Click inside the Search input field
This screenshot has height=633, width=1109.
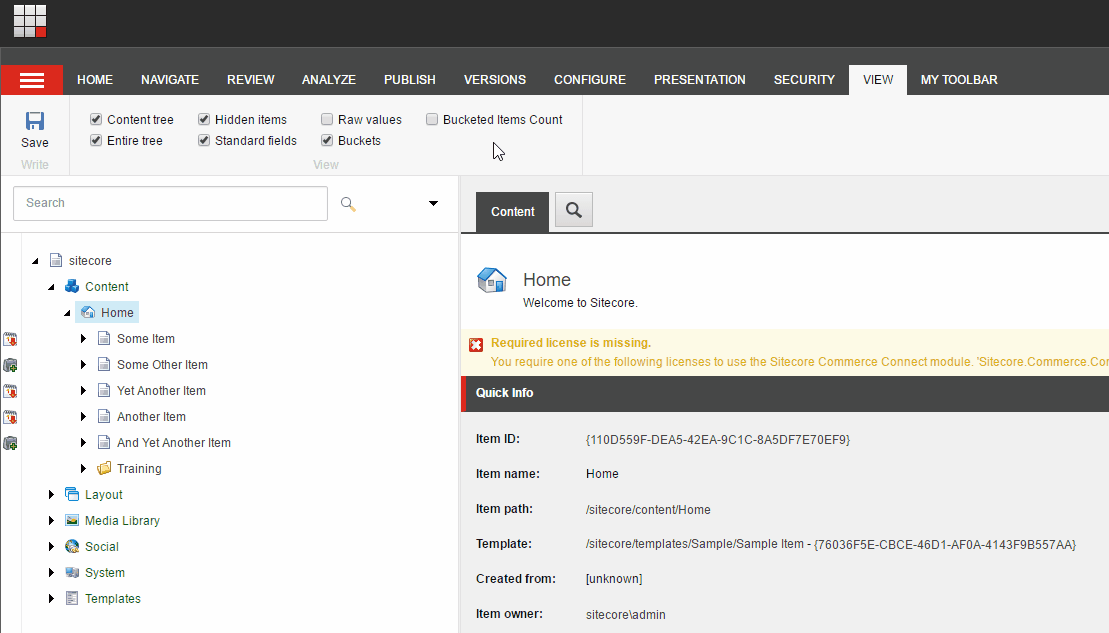point(170,203)
